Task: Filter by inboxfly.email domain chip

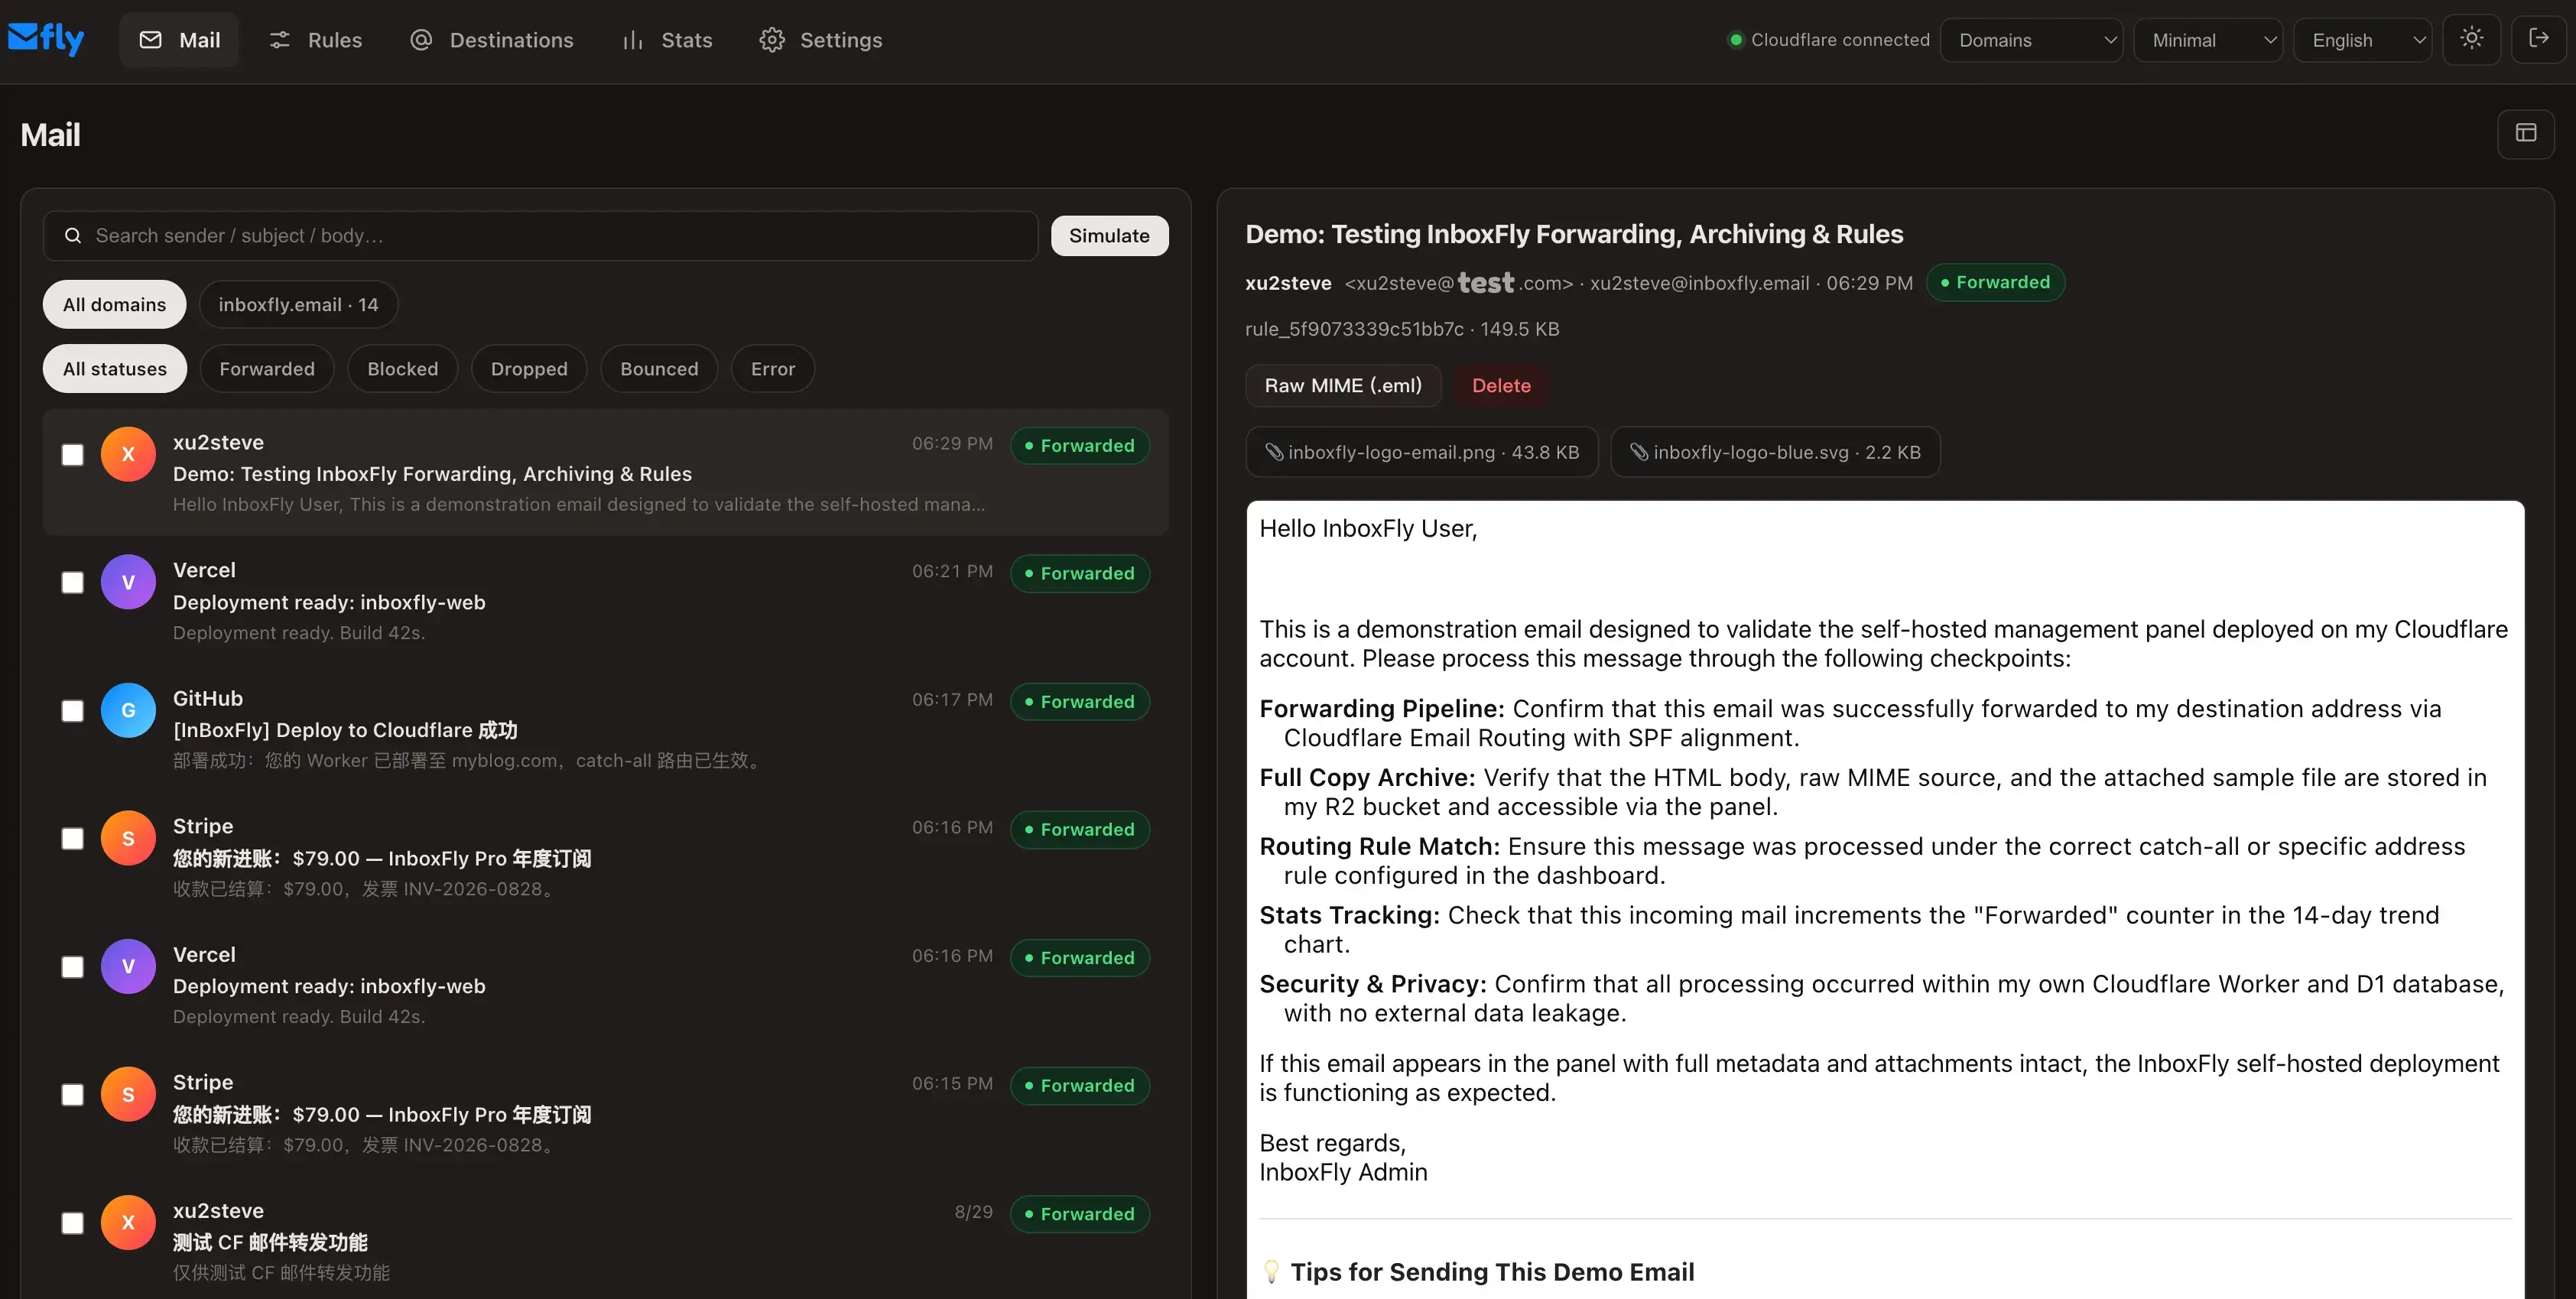Action: point(298,304)
